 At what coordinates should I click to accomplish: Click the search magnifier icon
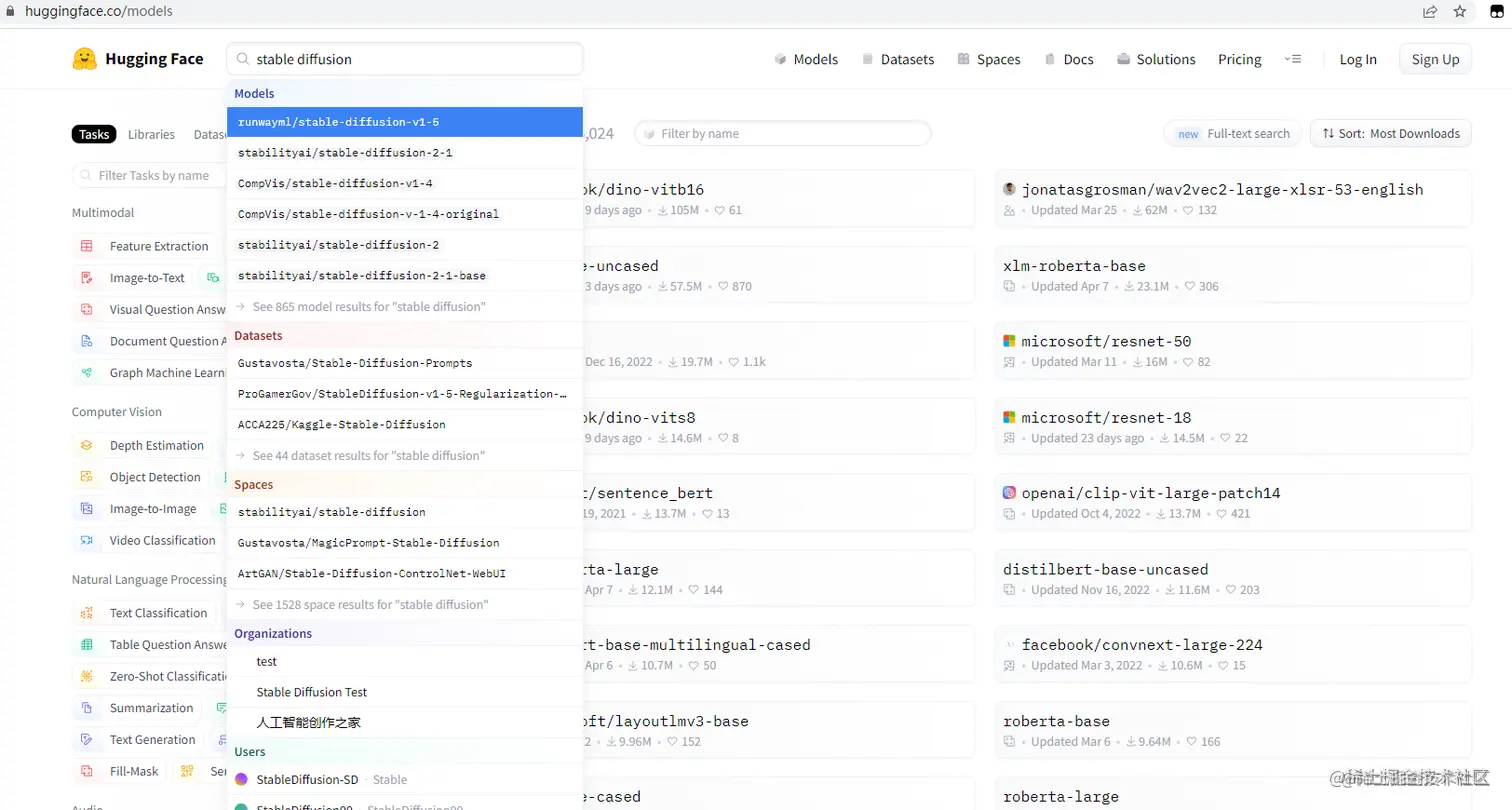coord(243,59)
